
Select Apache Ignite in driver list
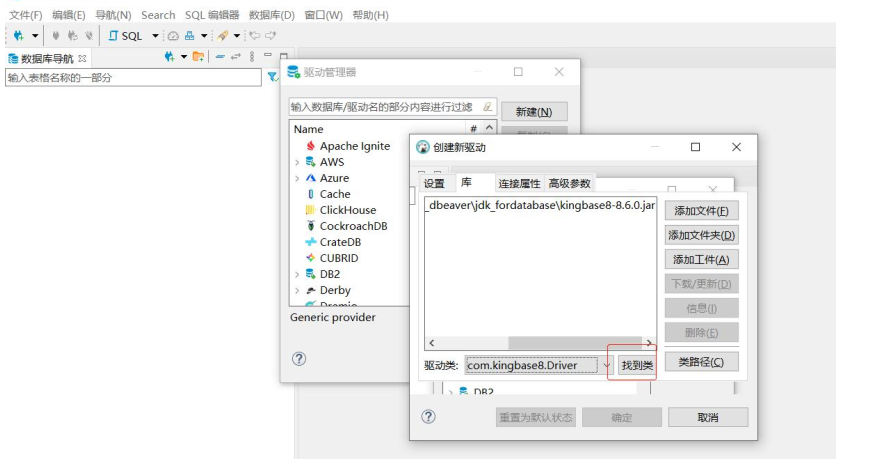(x=354, y=146)
